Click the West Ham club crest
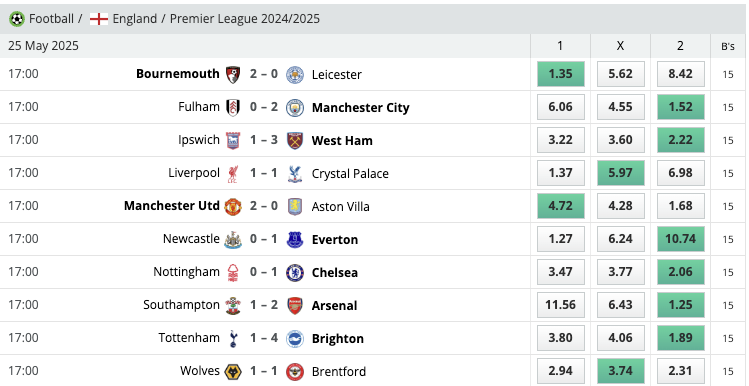749x386 pixels. pyautogui.click(x=295, y=141)
